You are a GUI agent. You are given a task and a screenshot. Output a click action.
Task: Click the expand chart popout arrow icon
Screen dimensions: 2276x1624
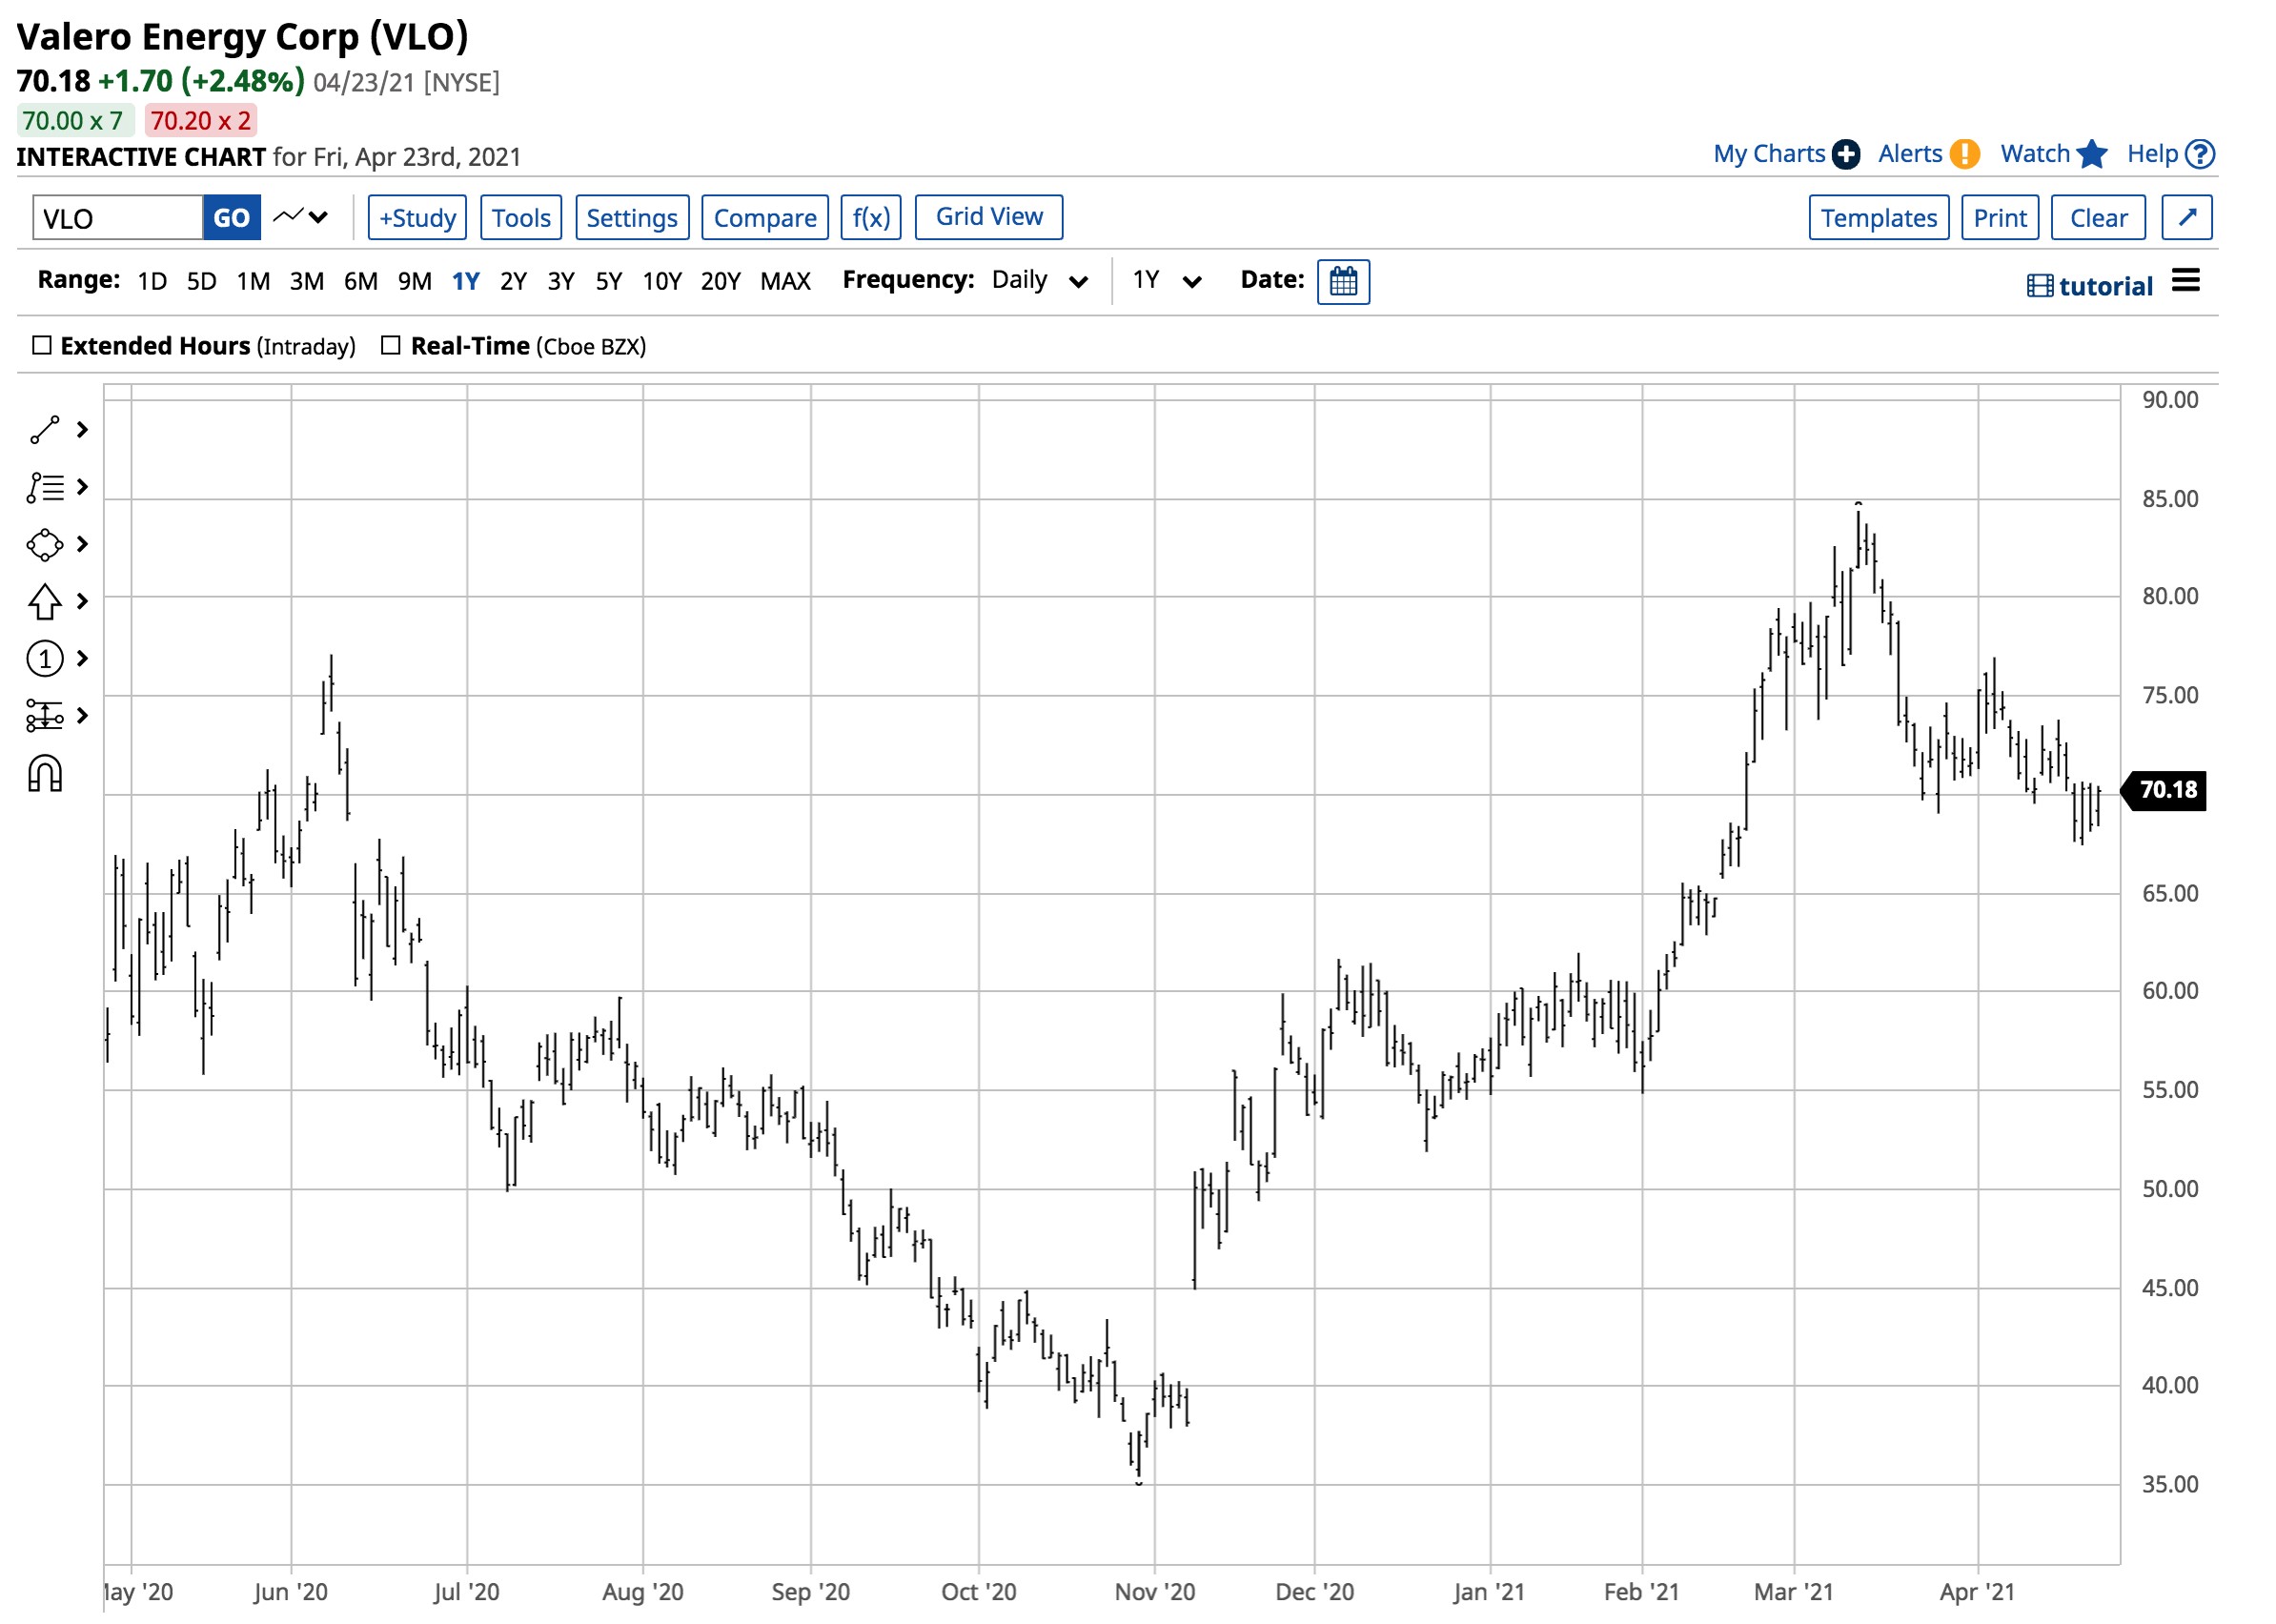point(2187,217)
